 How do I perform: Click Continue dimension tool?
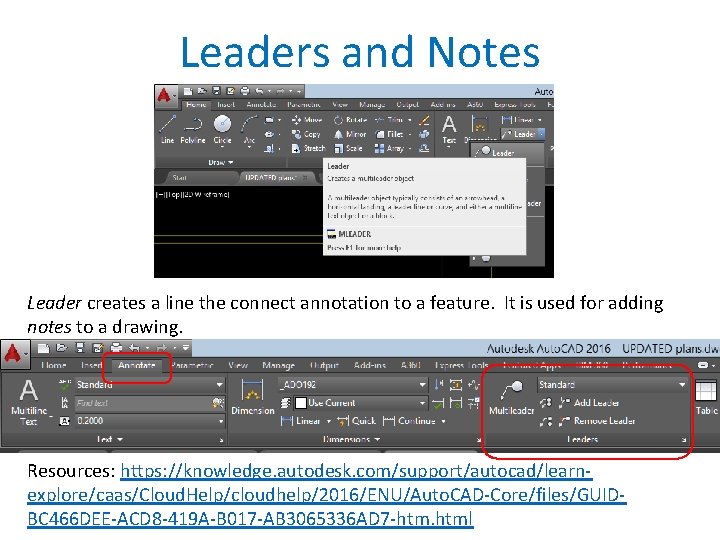point(409,421)
